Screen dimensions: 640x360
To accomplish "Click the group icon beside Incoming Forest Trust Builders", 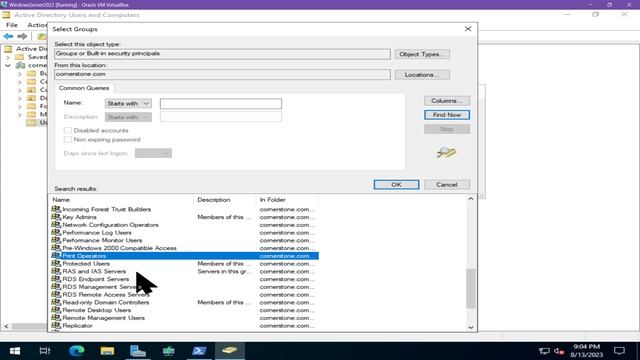I will [56, 209].
